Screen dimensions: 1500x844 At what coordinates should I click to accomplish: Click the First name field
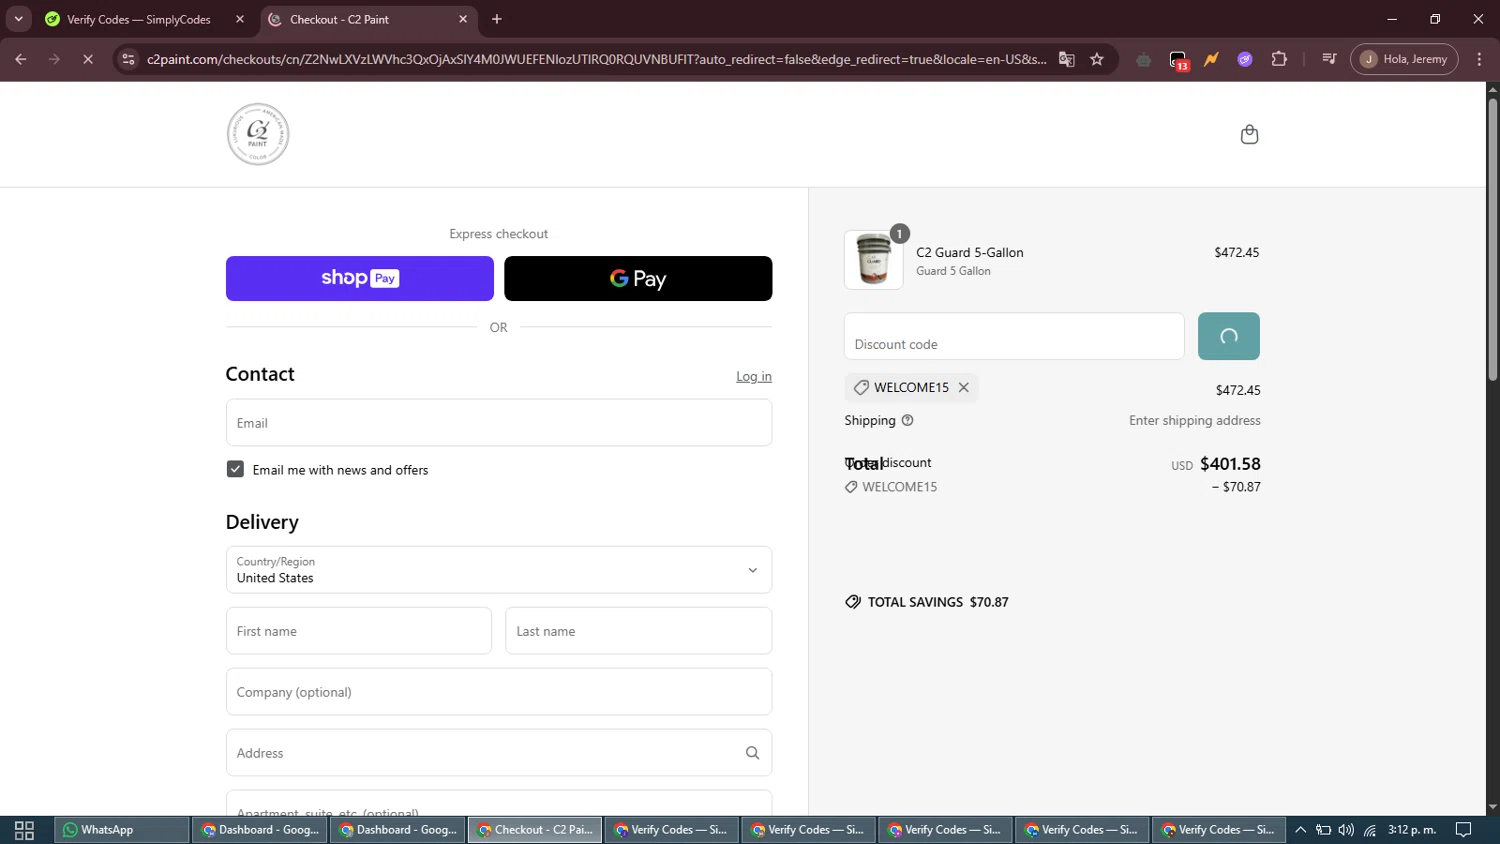(359, 631)
